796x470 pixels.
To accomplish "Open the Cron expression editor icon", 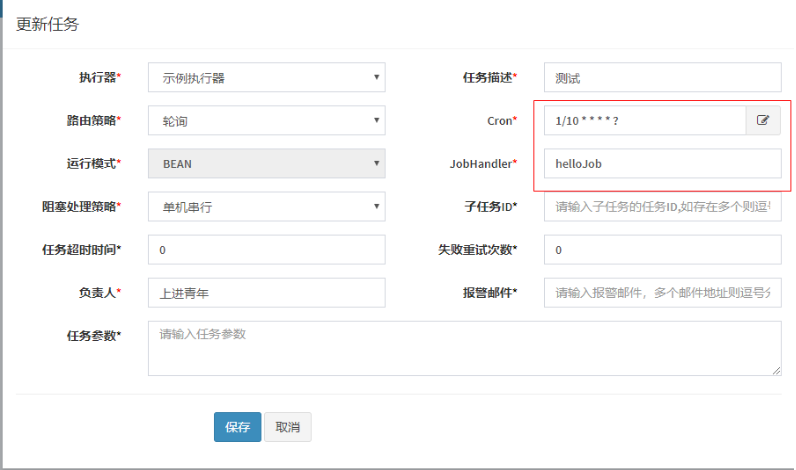I will pyautogui.click(x=762, y=120).
